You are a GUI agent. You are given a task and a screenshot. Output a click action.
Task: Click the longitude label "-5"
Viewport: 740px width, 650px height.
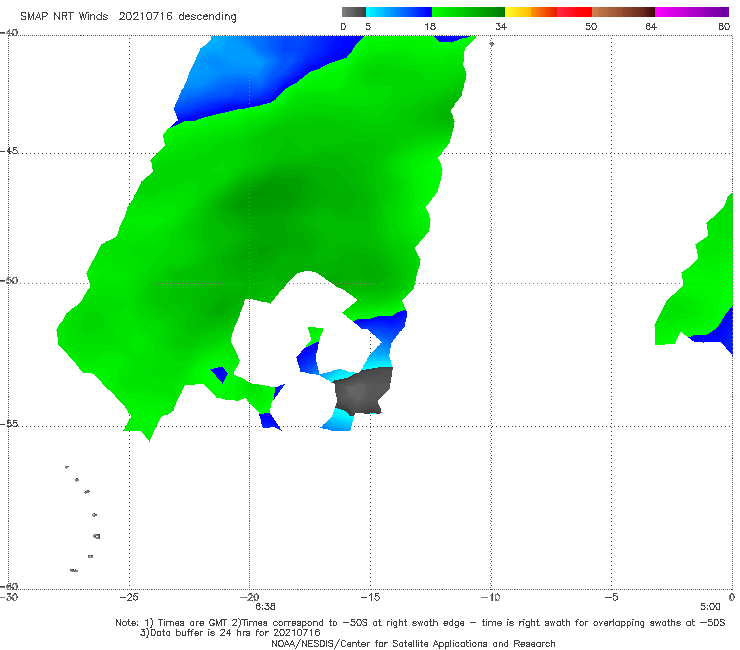[x=611, y=597]
